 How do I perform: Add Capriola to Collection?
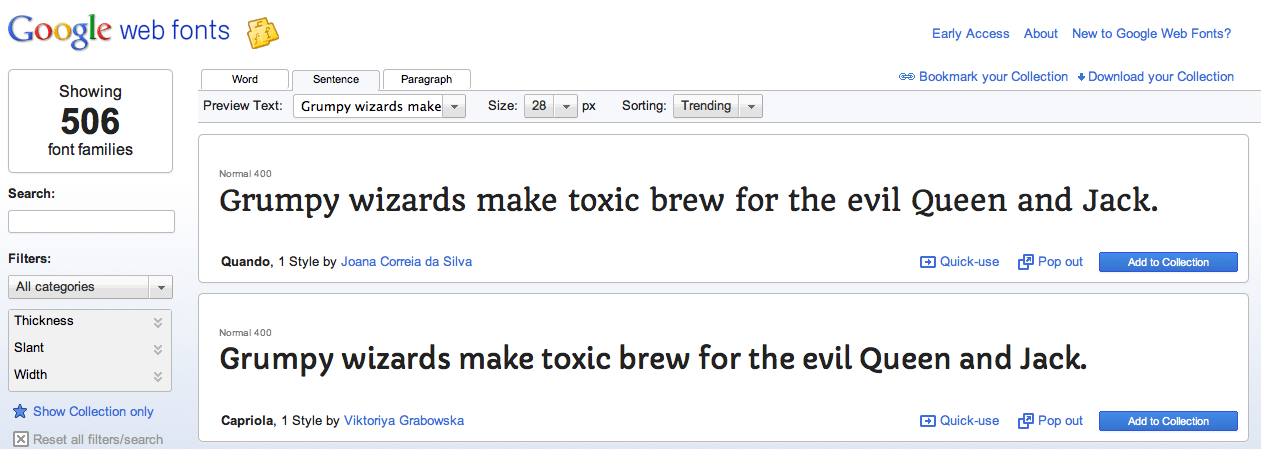(1168, 421)
